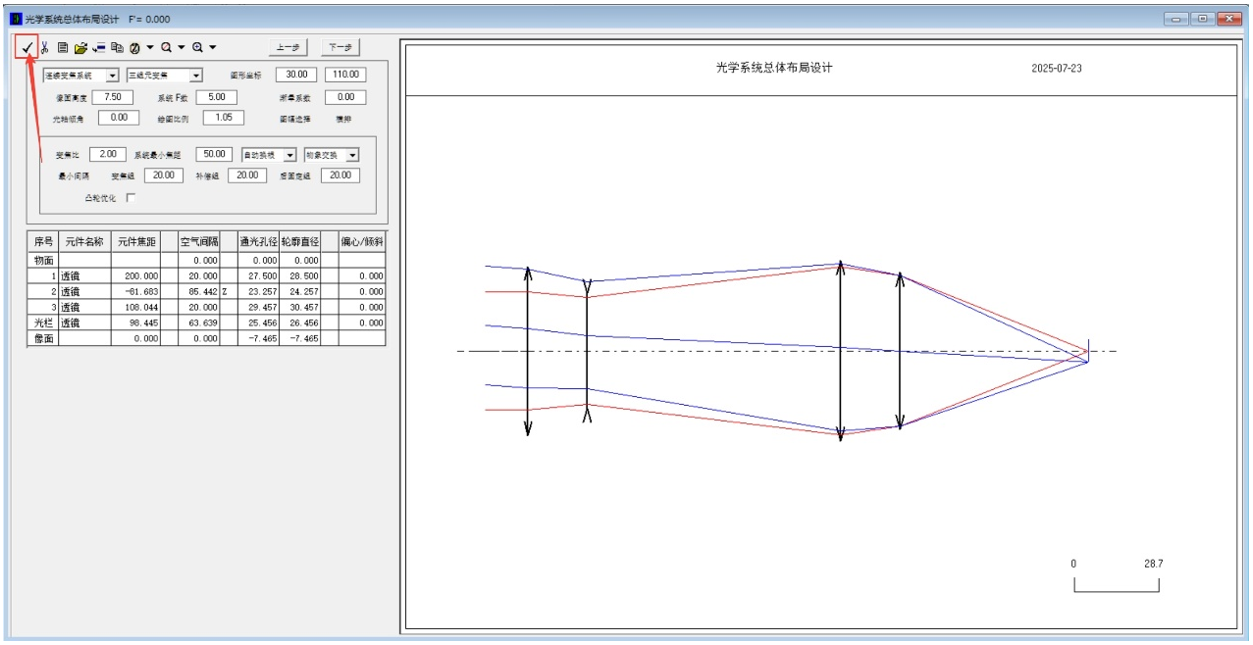Toggle the 凸轮优化 checkbox

131,198
